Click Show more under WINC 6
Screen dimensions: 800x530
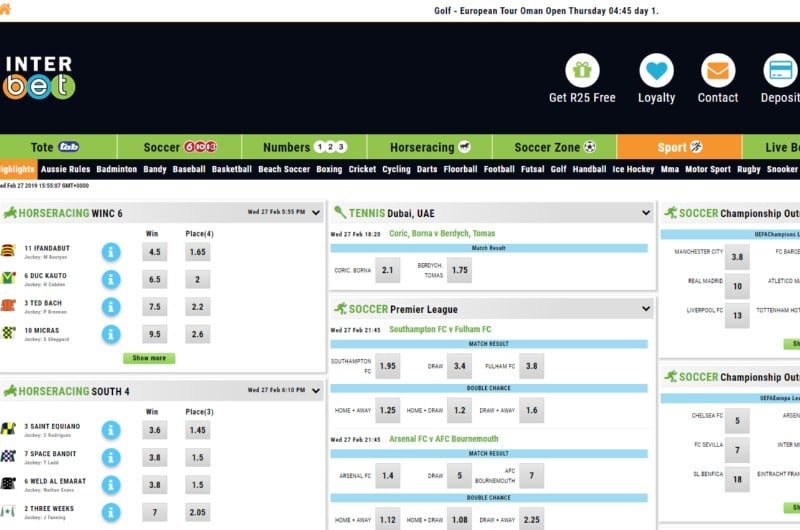click(149, 358)
